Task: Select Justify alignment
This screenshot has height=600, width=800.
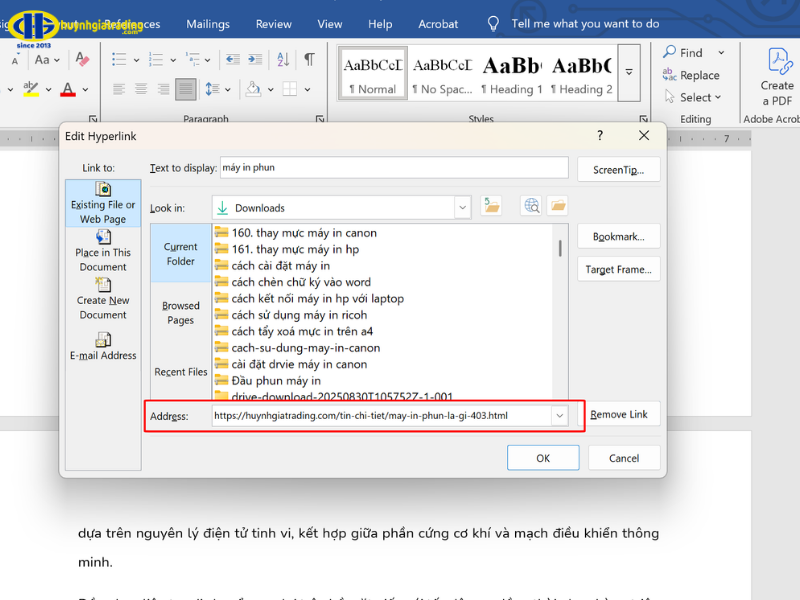Action: click(x=186, y=89)
